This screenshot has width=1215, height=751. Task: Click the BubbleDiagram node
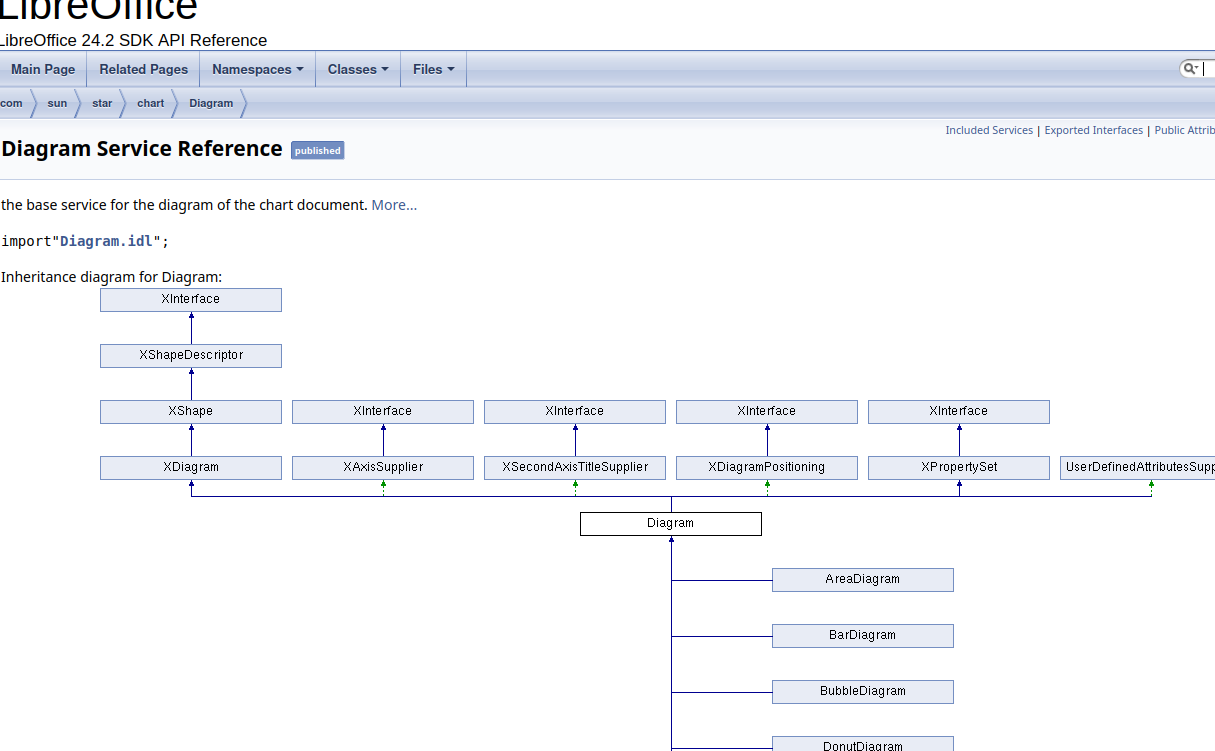[x=863, y=691]
